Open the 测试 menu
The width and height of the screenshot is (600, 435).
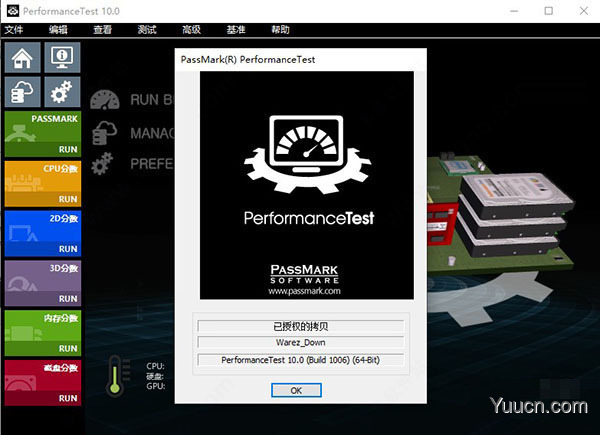point(147,29)
